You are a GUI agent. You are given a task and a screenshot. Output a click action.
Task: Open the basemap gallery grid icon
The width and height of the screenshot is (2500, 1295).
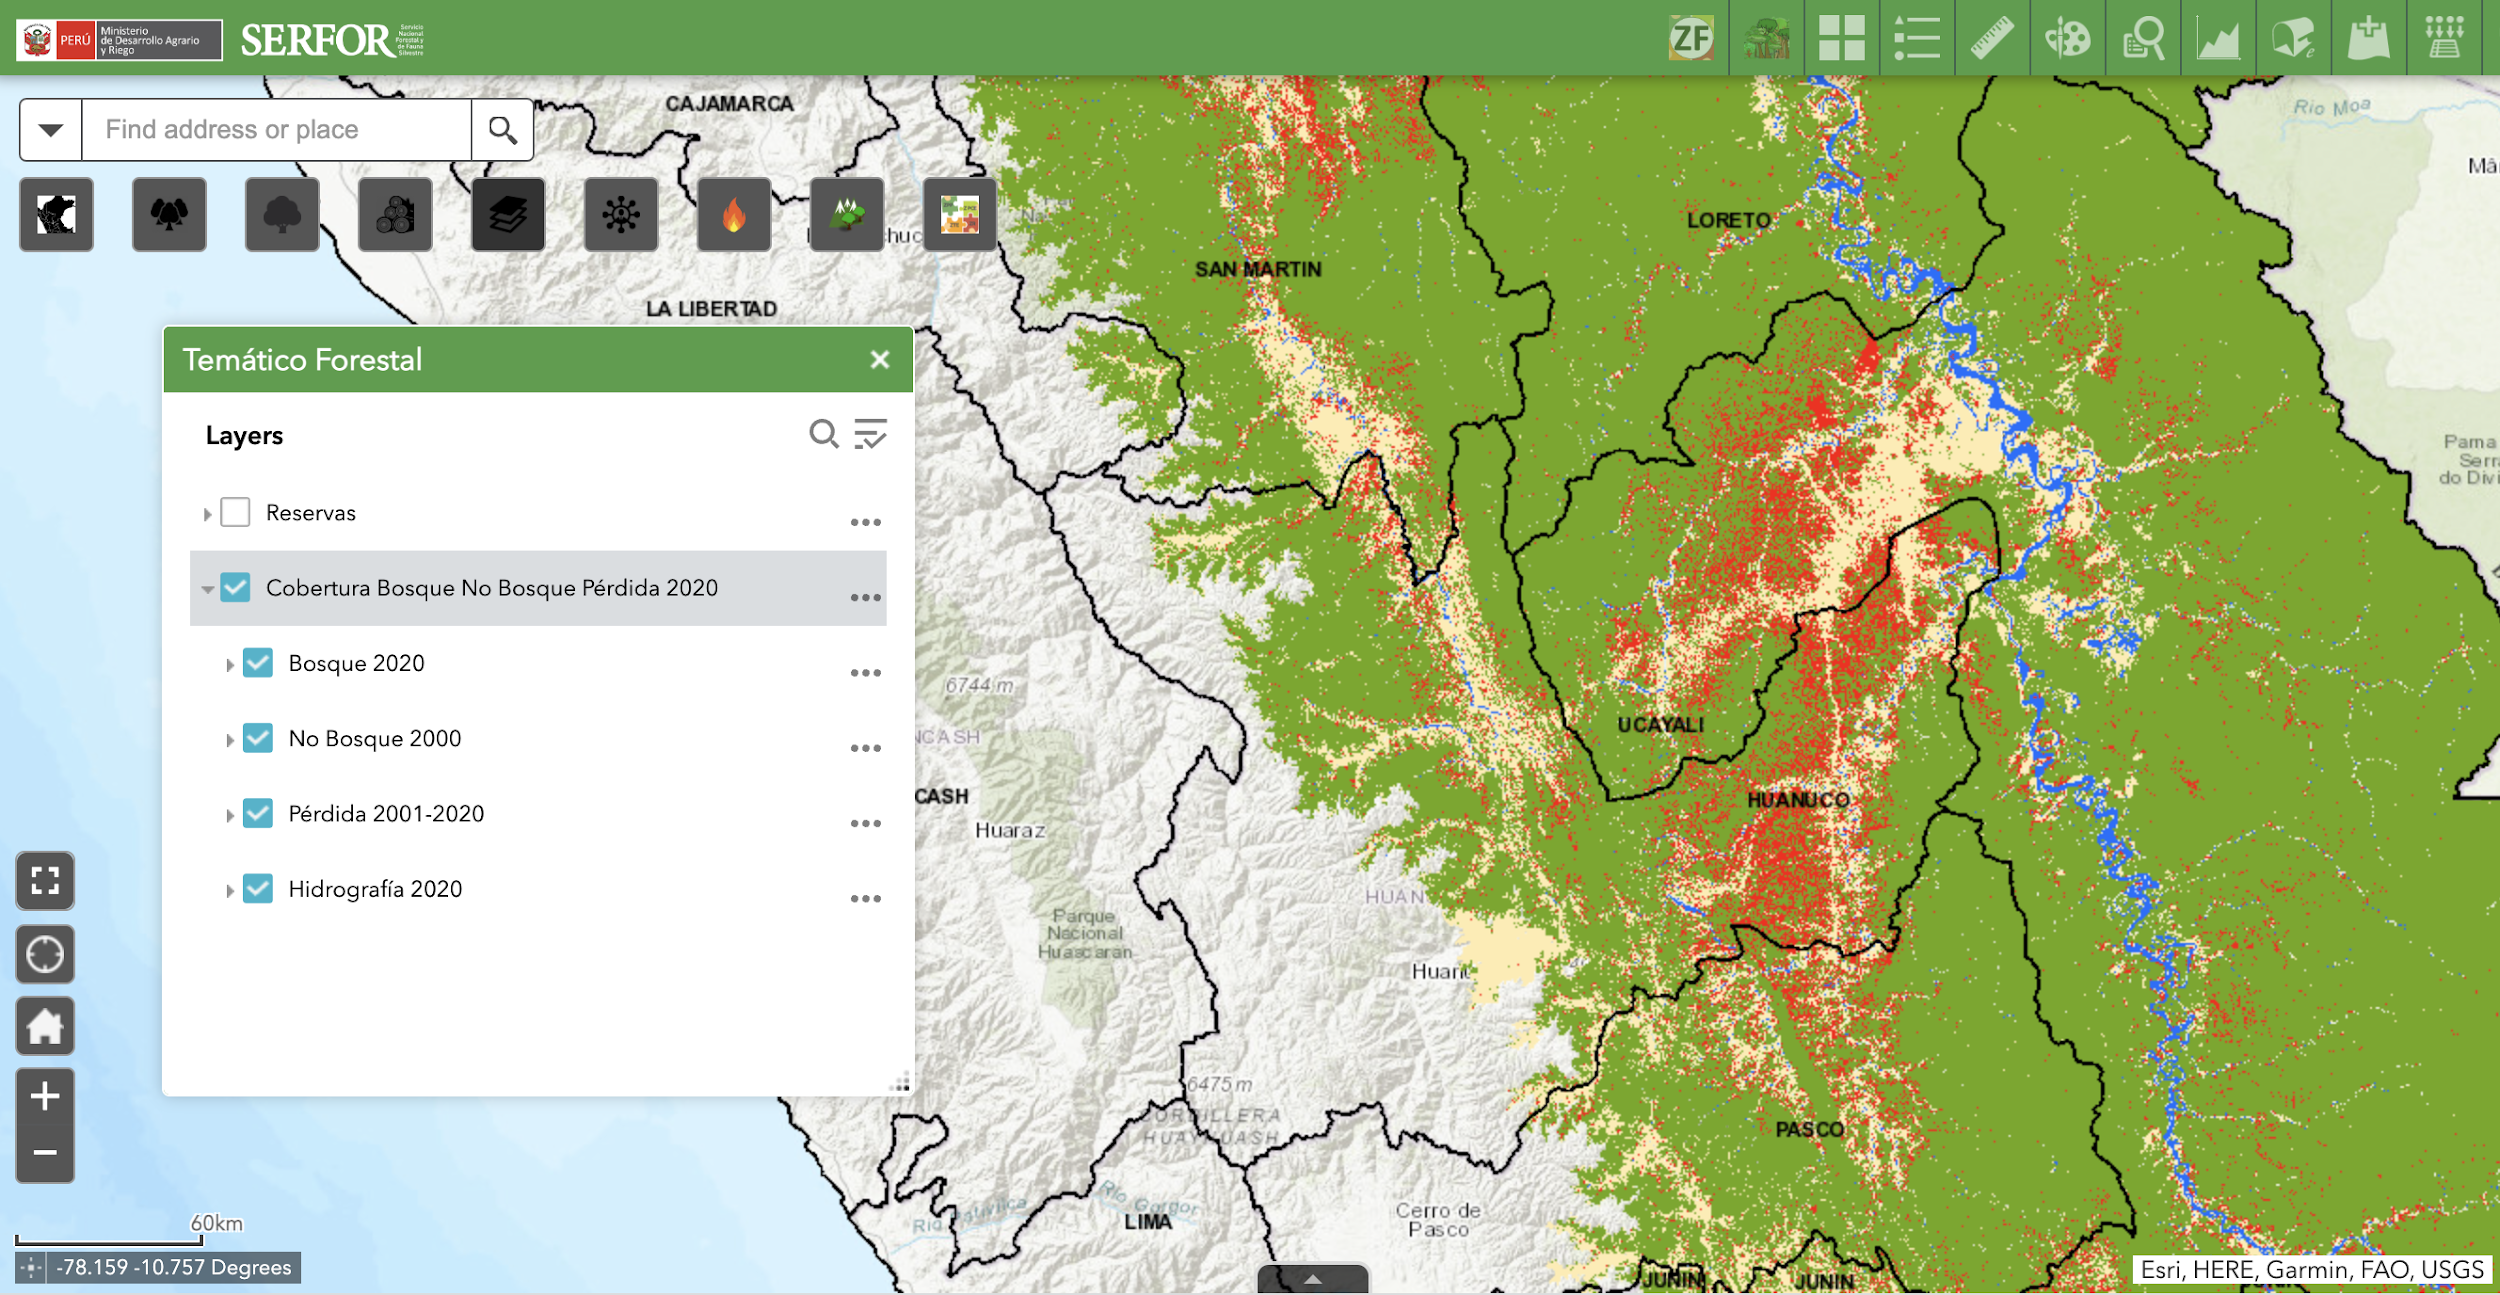(1841, 39)
